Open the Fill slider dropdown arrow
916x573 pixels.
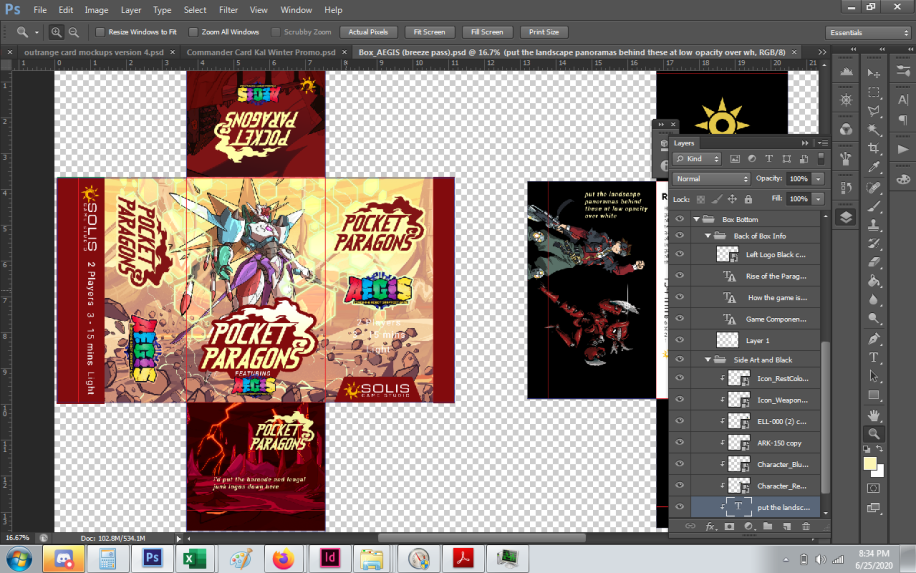pos(818,199)
